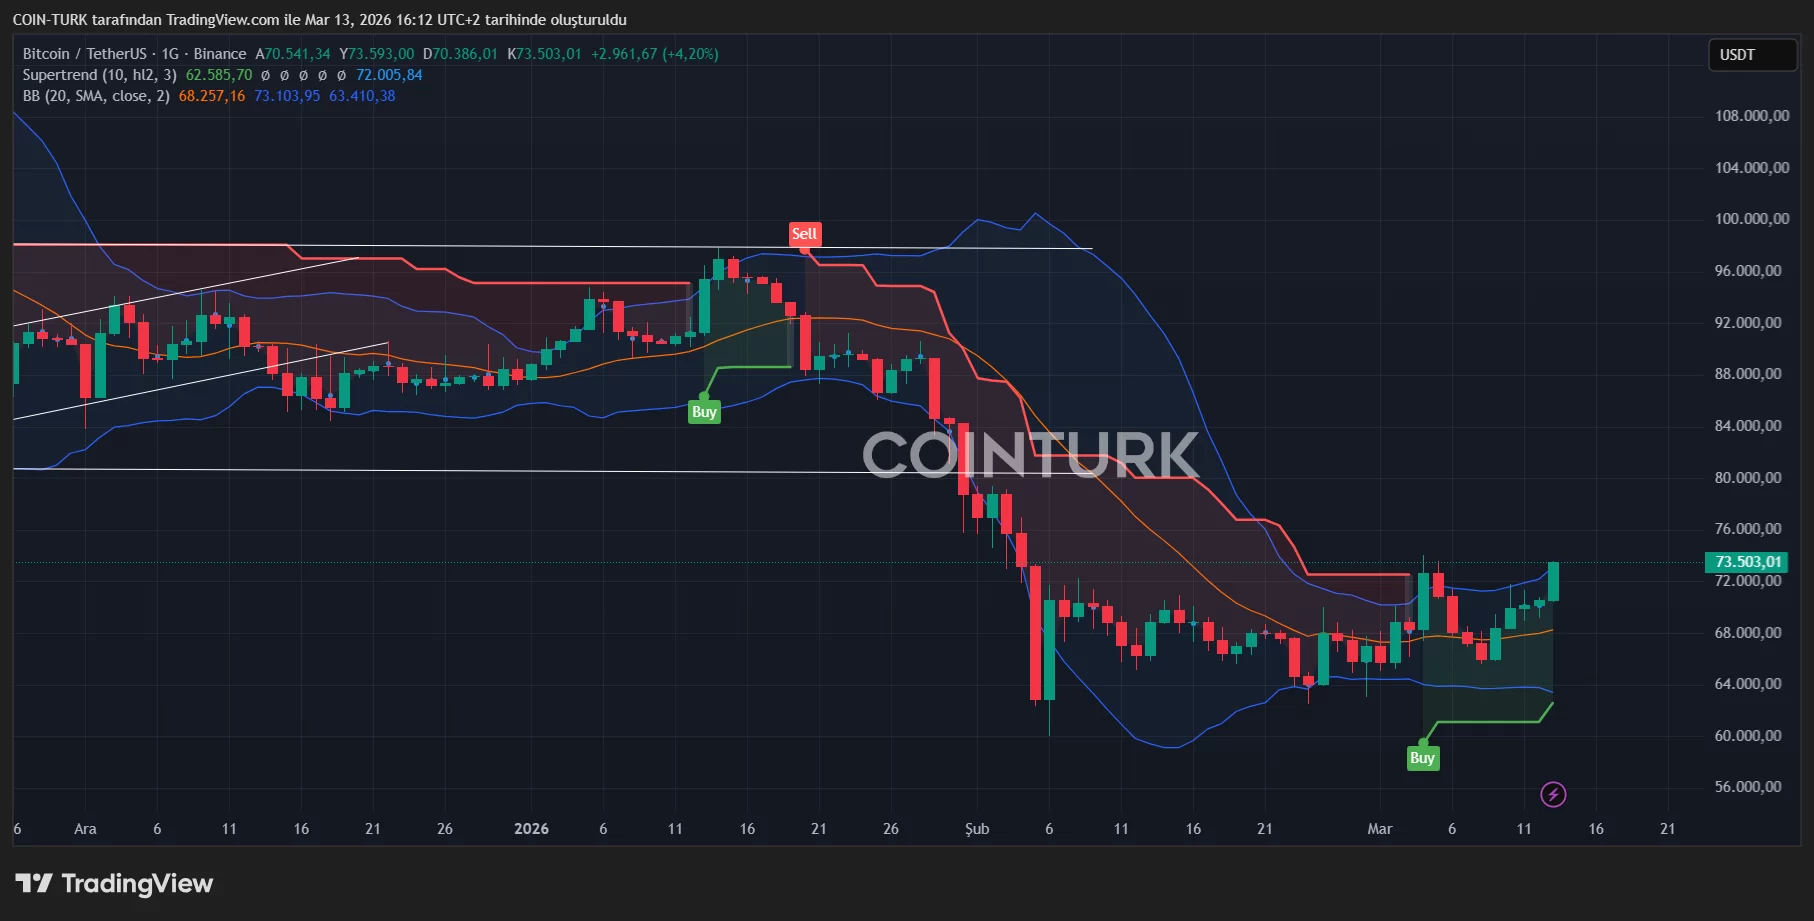This screenshot has width=1814, height=921.
Task: Click the 2026 label on the time axis
Action: pyautogui.click(x=531, y=829)
